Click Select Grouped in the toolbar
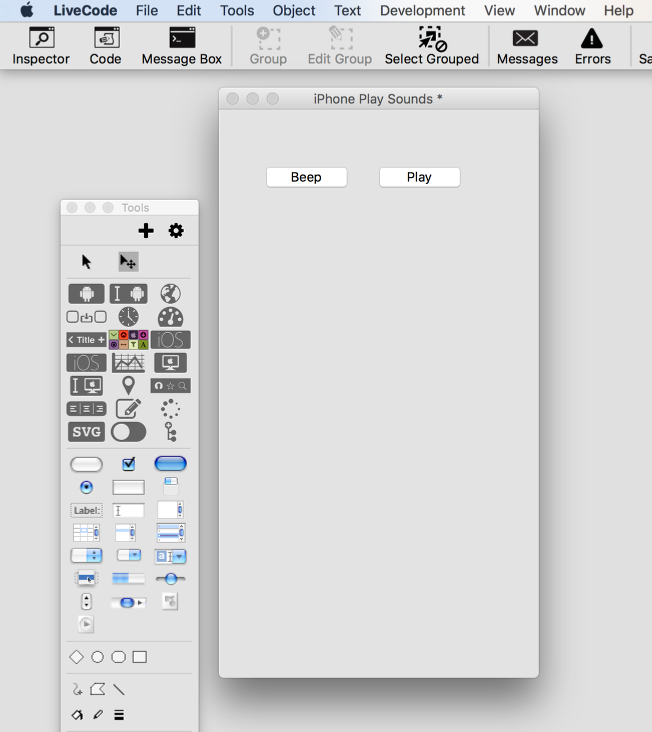652x732 pixels. point(432,46)
